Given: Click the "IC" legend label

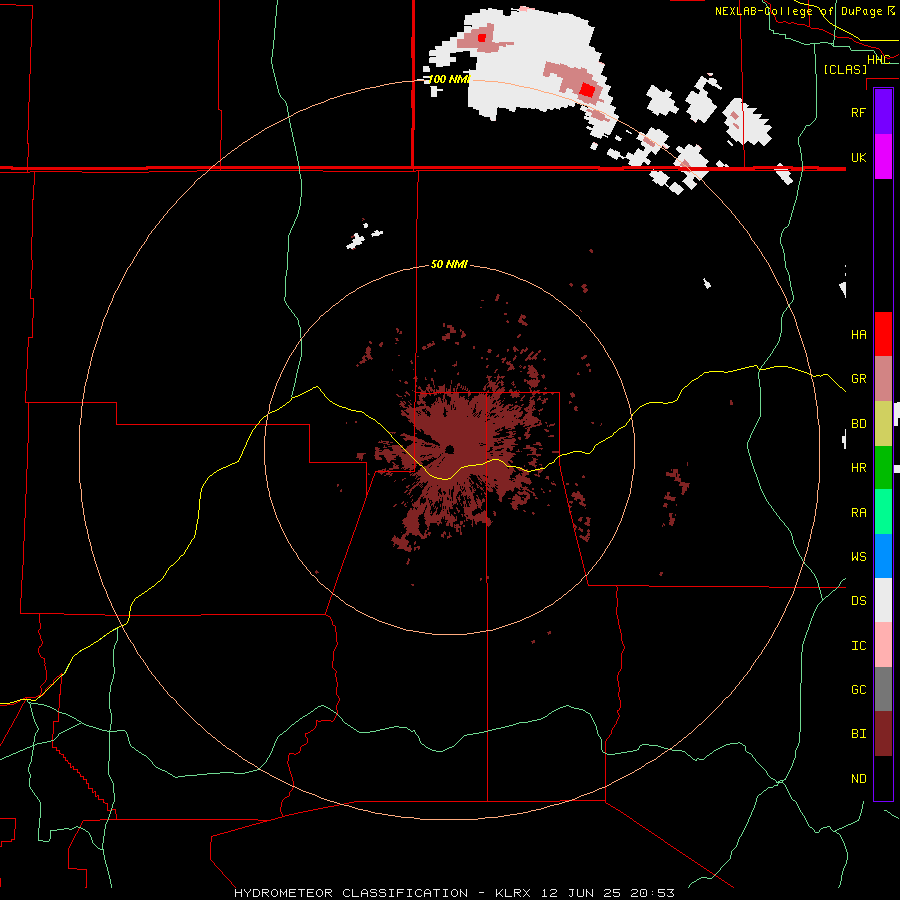Looking at the screenshot, I should (x=858, y=646).
